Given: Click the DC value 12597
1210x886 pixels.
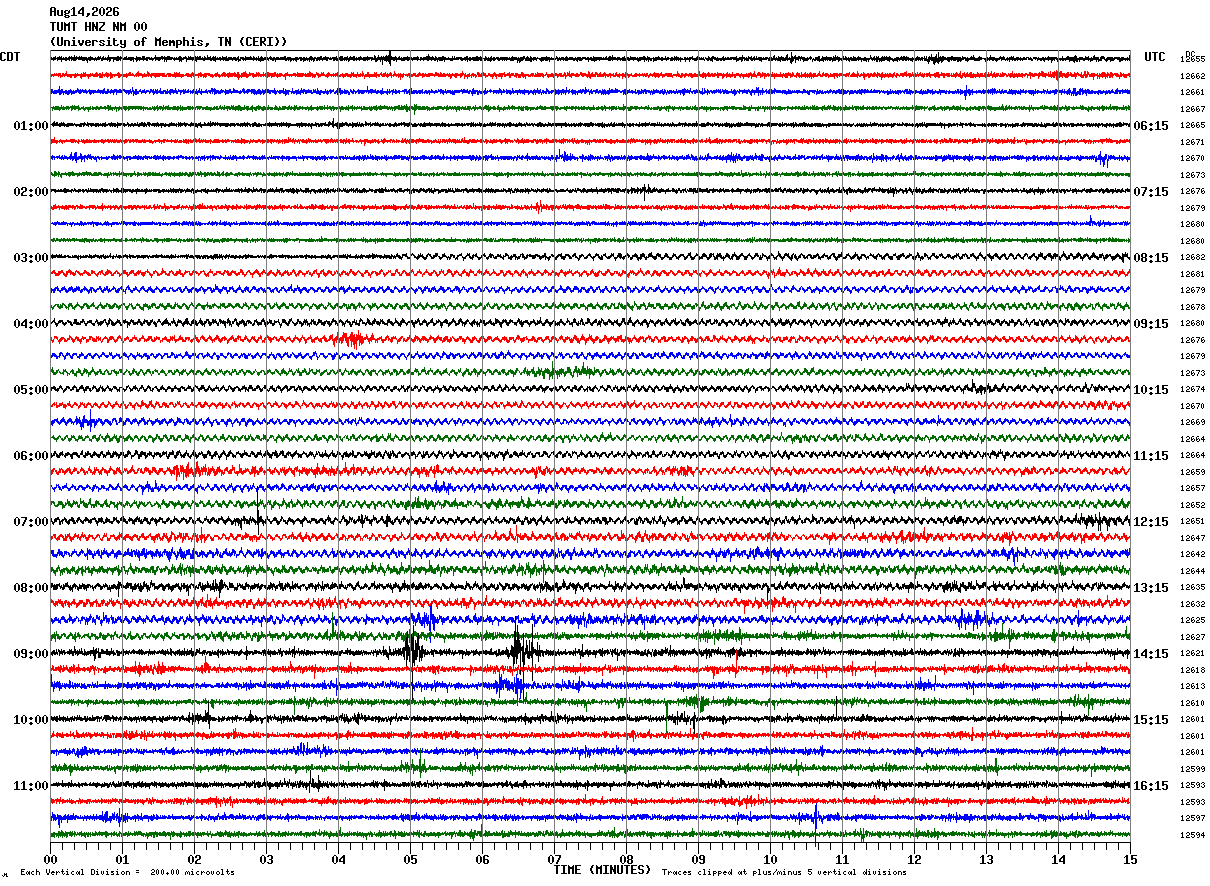Looking at the screenshot, I should [1193, 818].
